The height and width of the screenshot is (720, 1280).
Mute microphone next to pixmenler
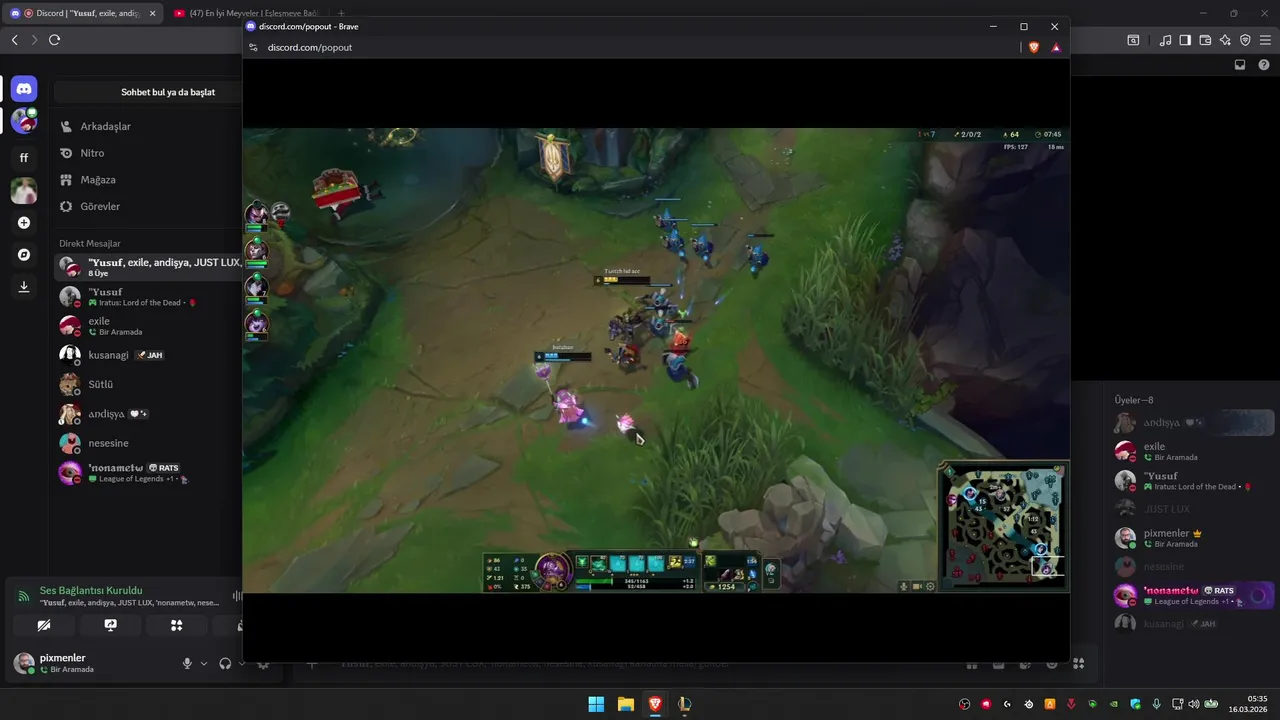coord(187,663)
